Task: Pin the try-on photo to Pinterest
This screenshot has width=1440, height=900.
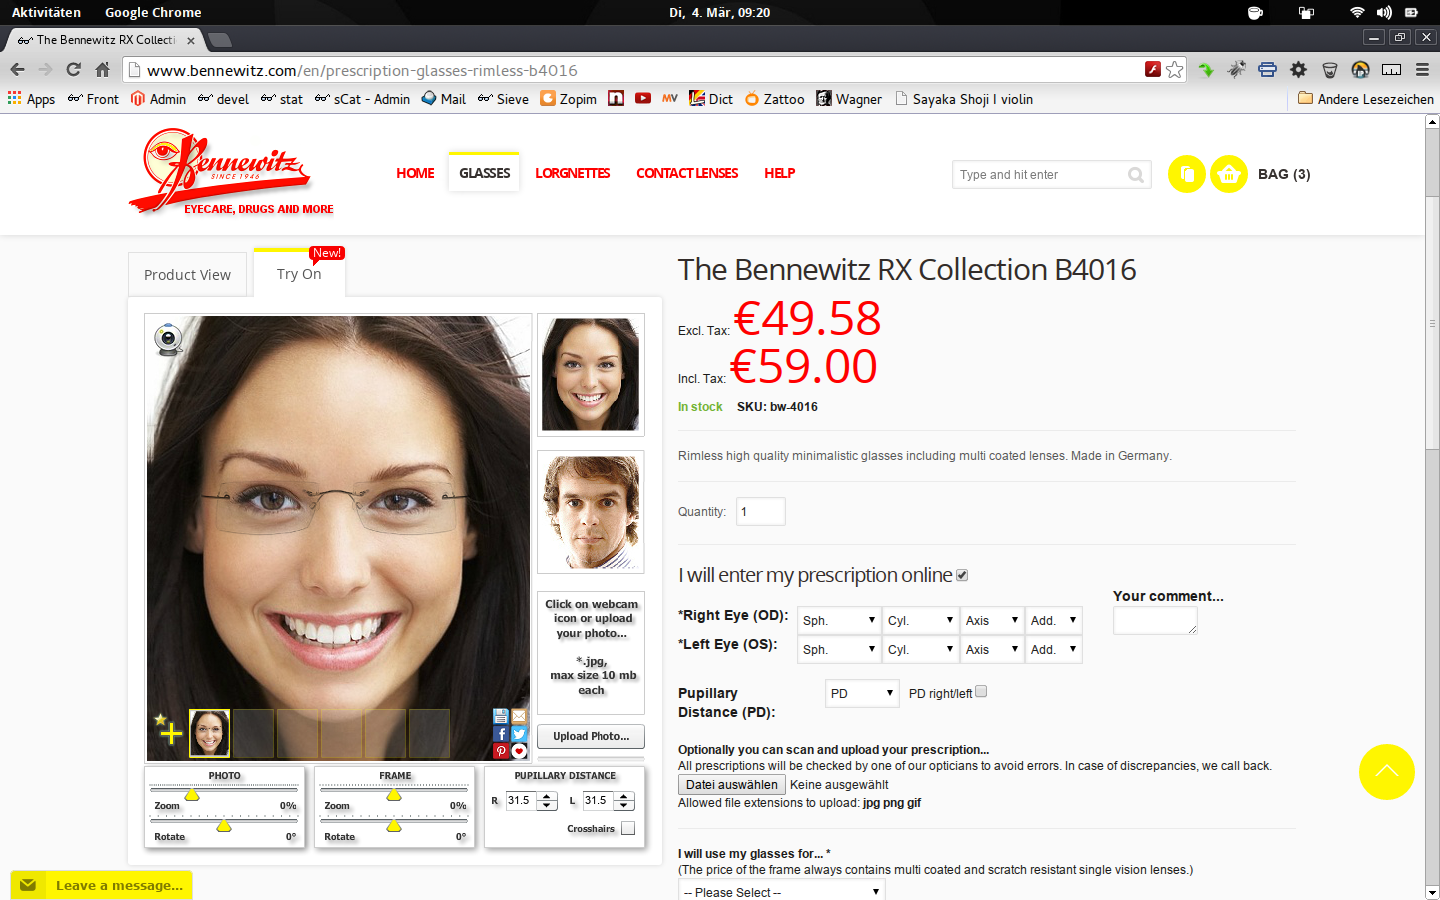Action: point(500,750)
